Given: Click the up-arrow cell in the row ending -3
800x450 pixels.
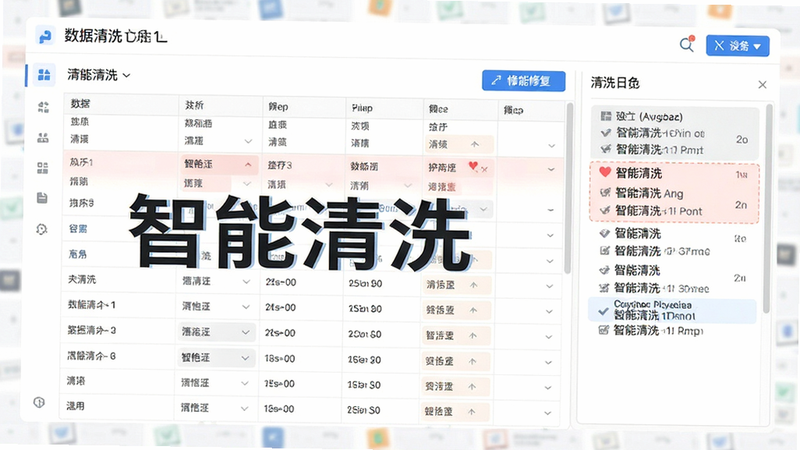Looking at the screenshot, I should 457,336.
